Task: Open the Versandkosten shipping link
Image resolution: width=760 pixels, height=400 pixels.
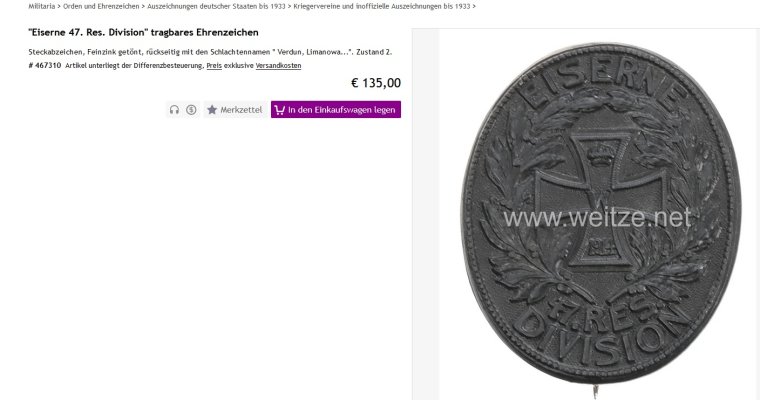Action: coord(278,65)
